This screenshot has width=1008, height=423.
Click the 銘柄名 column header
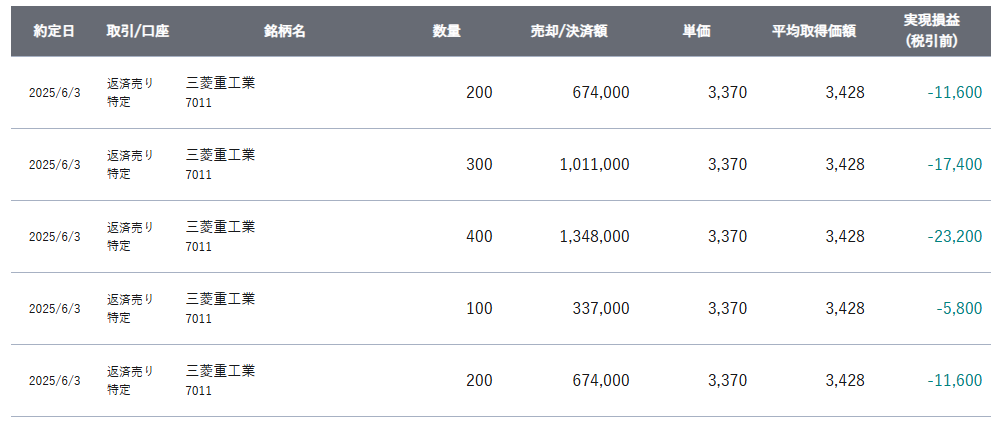(x=284, y=32)
